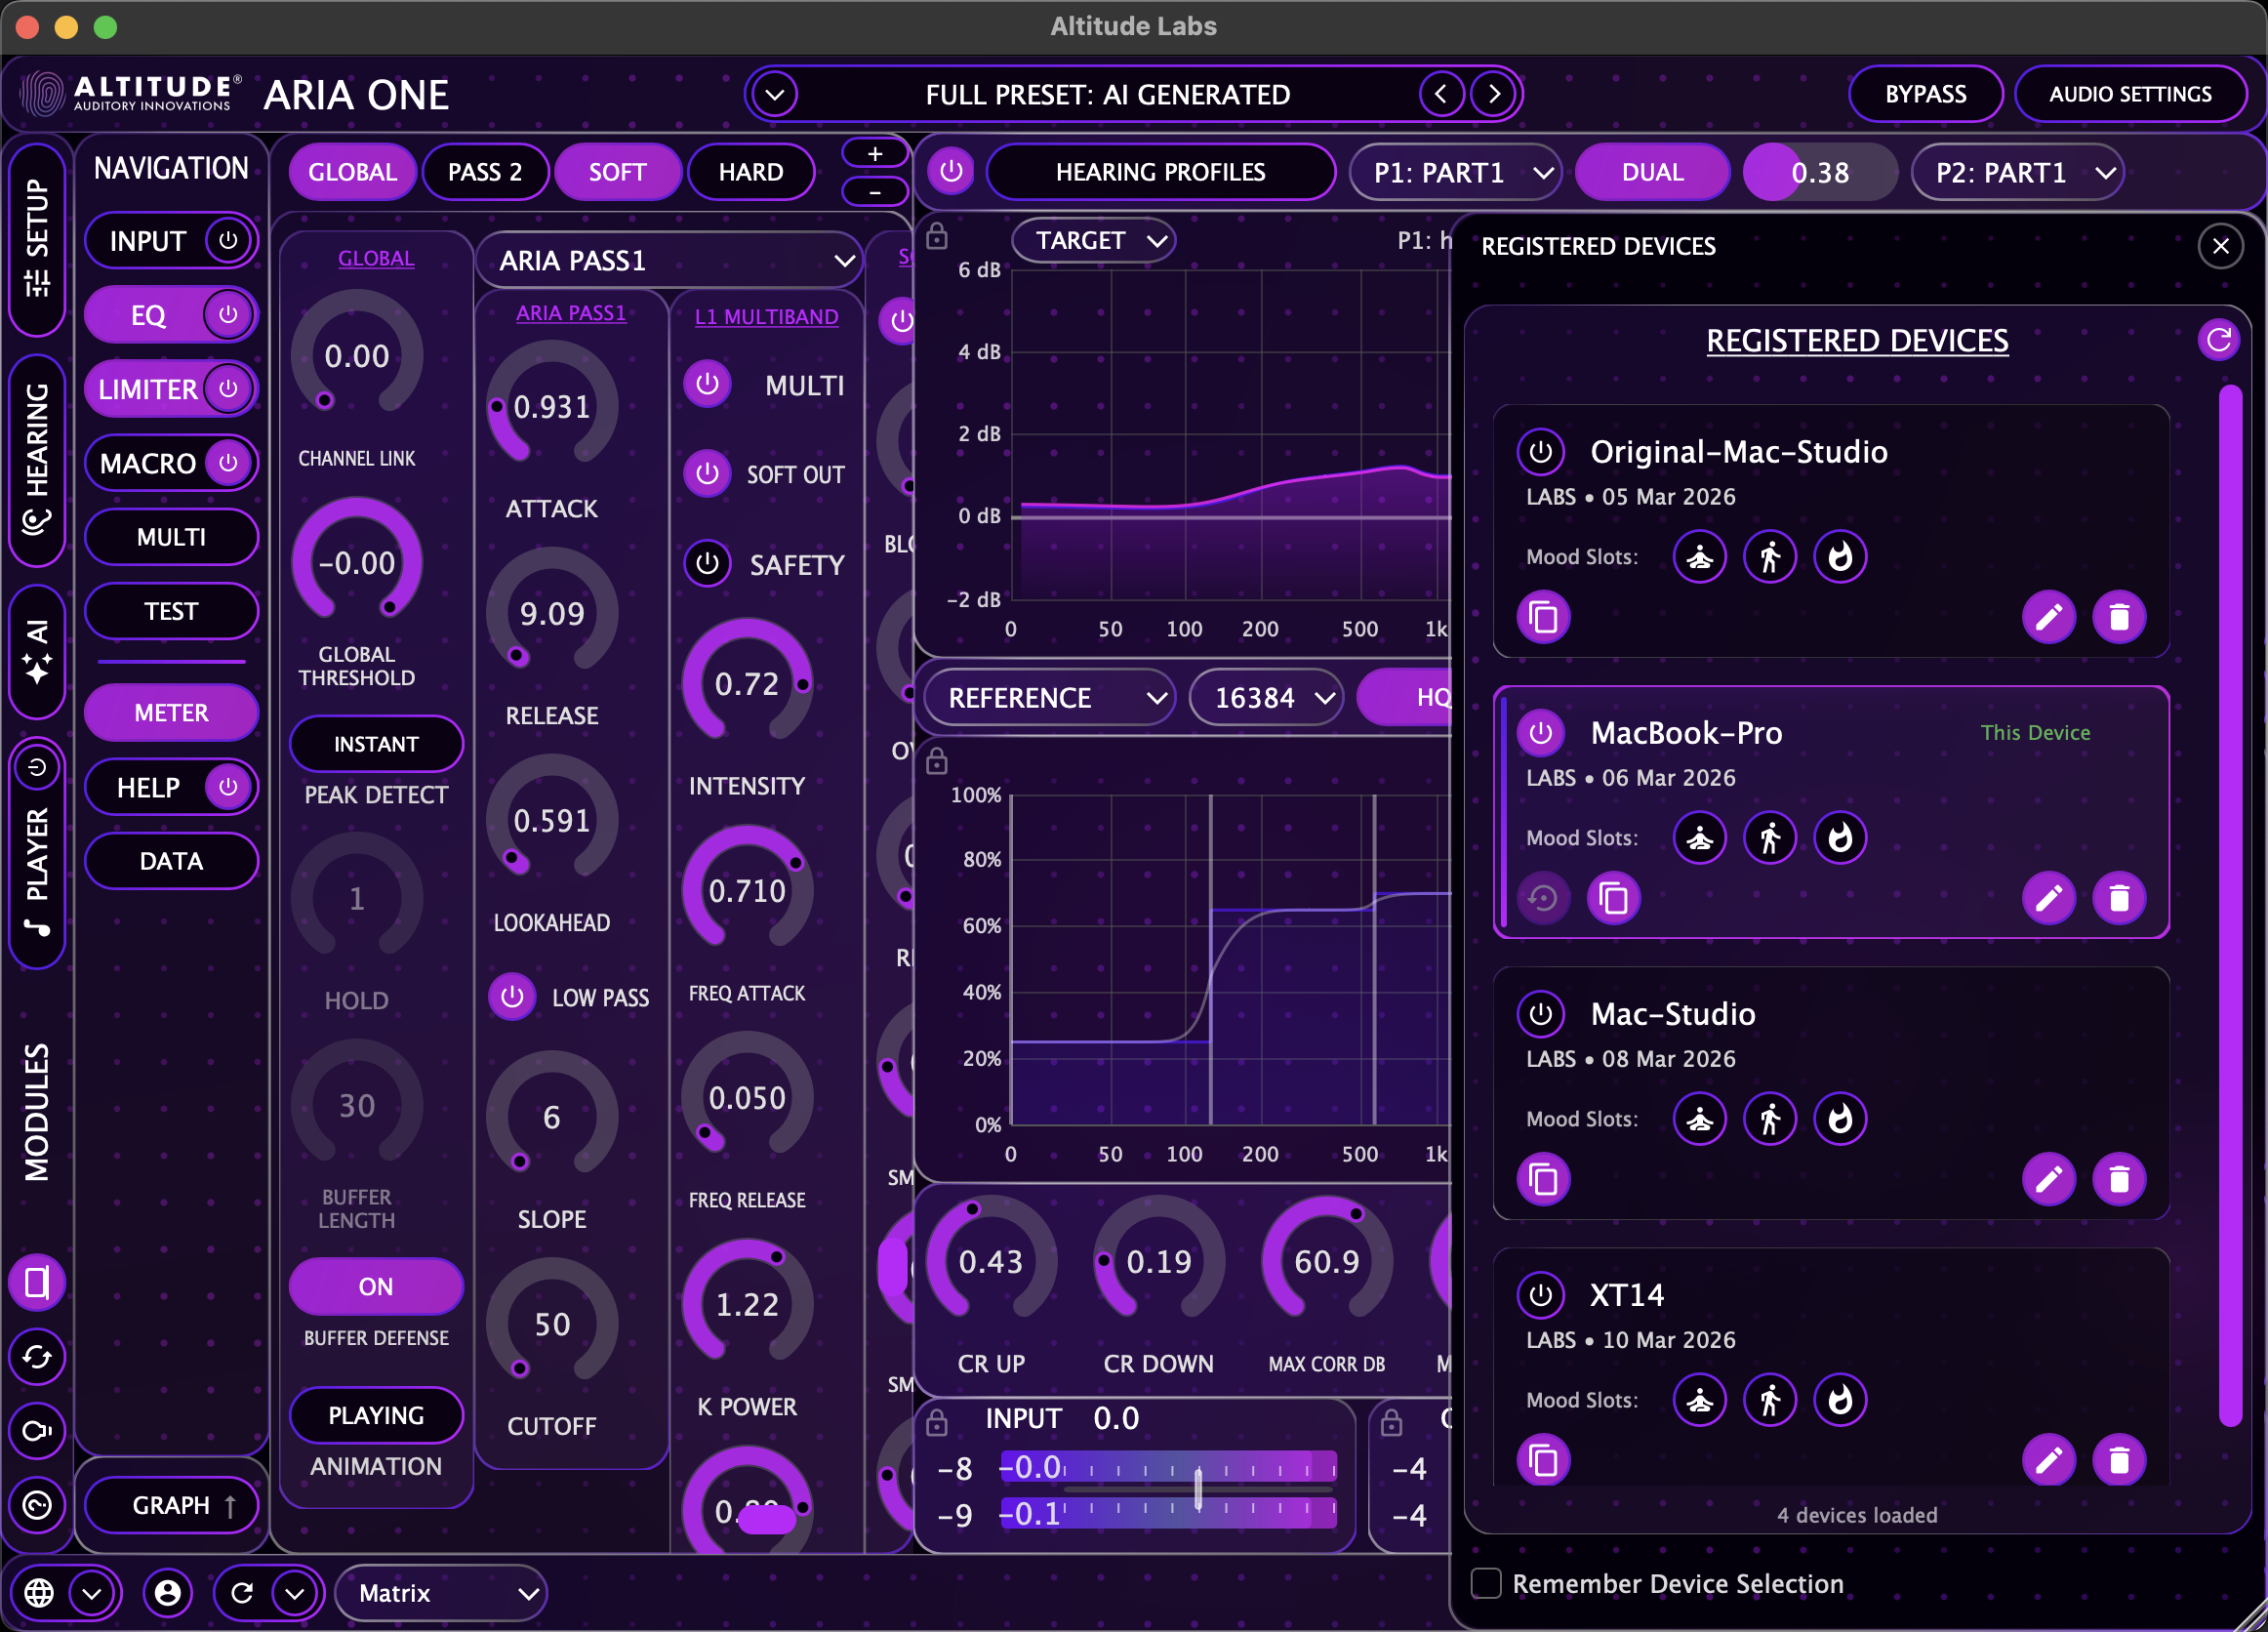Enable Remember Device Selection
This screenshot has width=2268, height=1632.
[x=1485, y=1583]
